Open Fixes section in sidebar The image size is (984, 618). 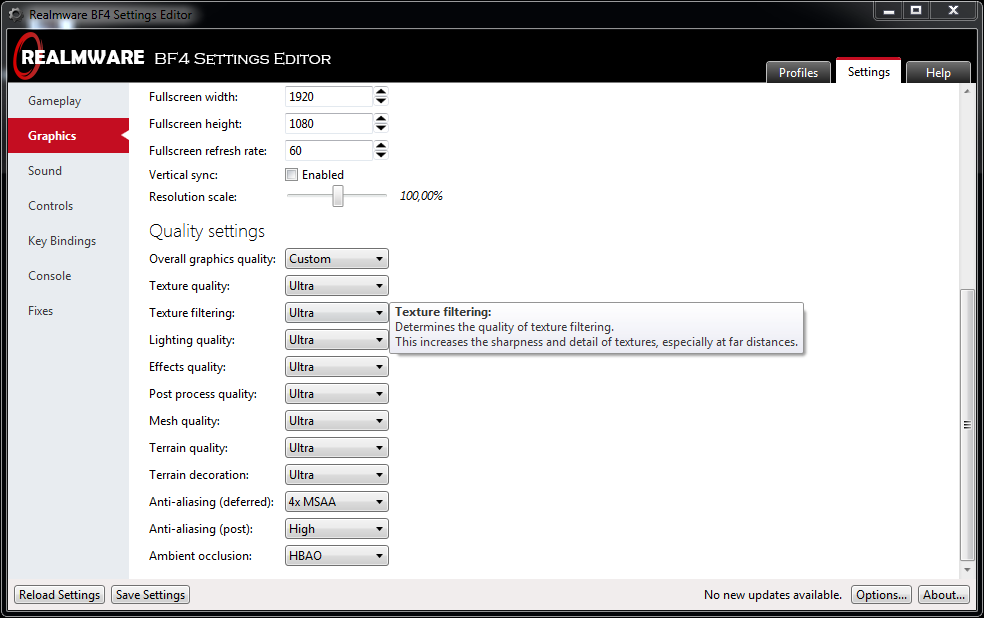coord(68,311)
